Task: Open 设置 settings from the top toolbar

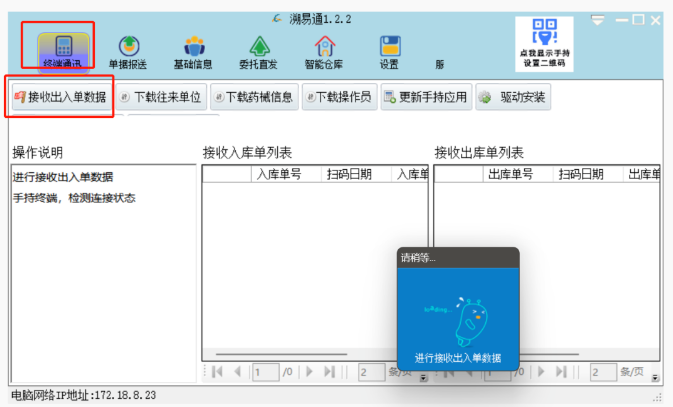Action: (389, 50)
